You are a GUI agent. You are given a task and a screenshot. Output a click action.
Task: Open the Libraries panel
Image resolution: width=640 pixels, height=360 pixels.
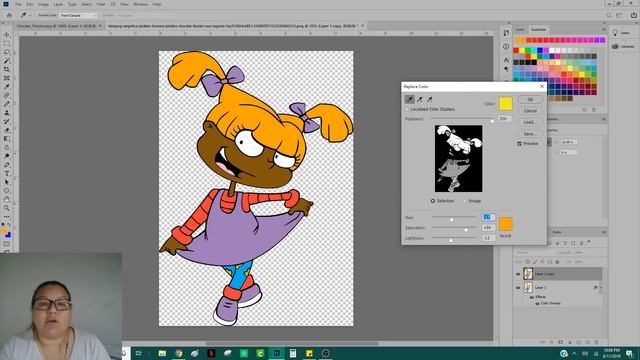(x=623, y=47)
